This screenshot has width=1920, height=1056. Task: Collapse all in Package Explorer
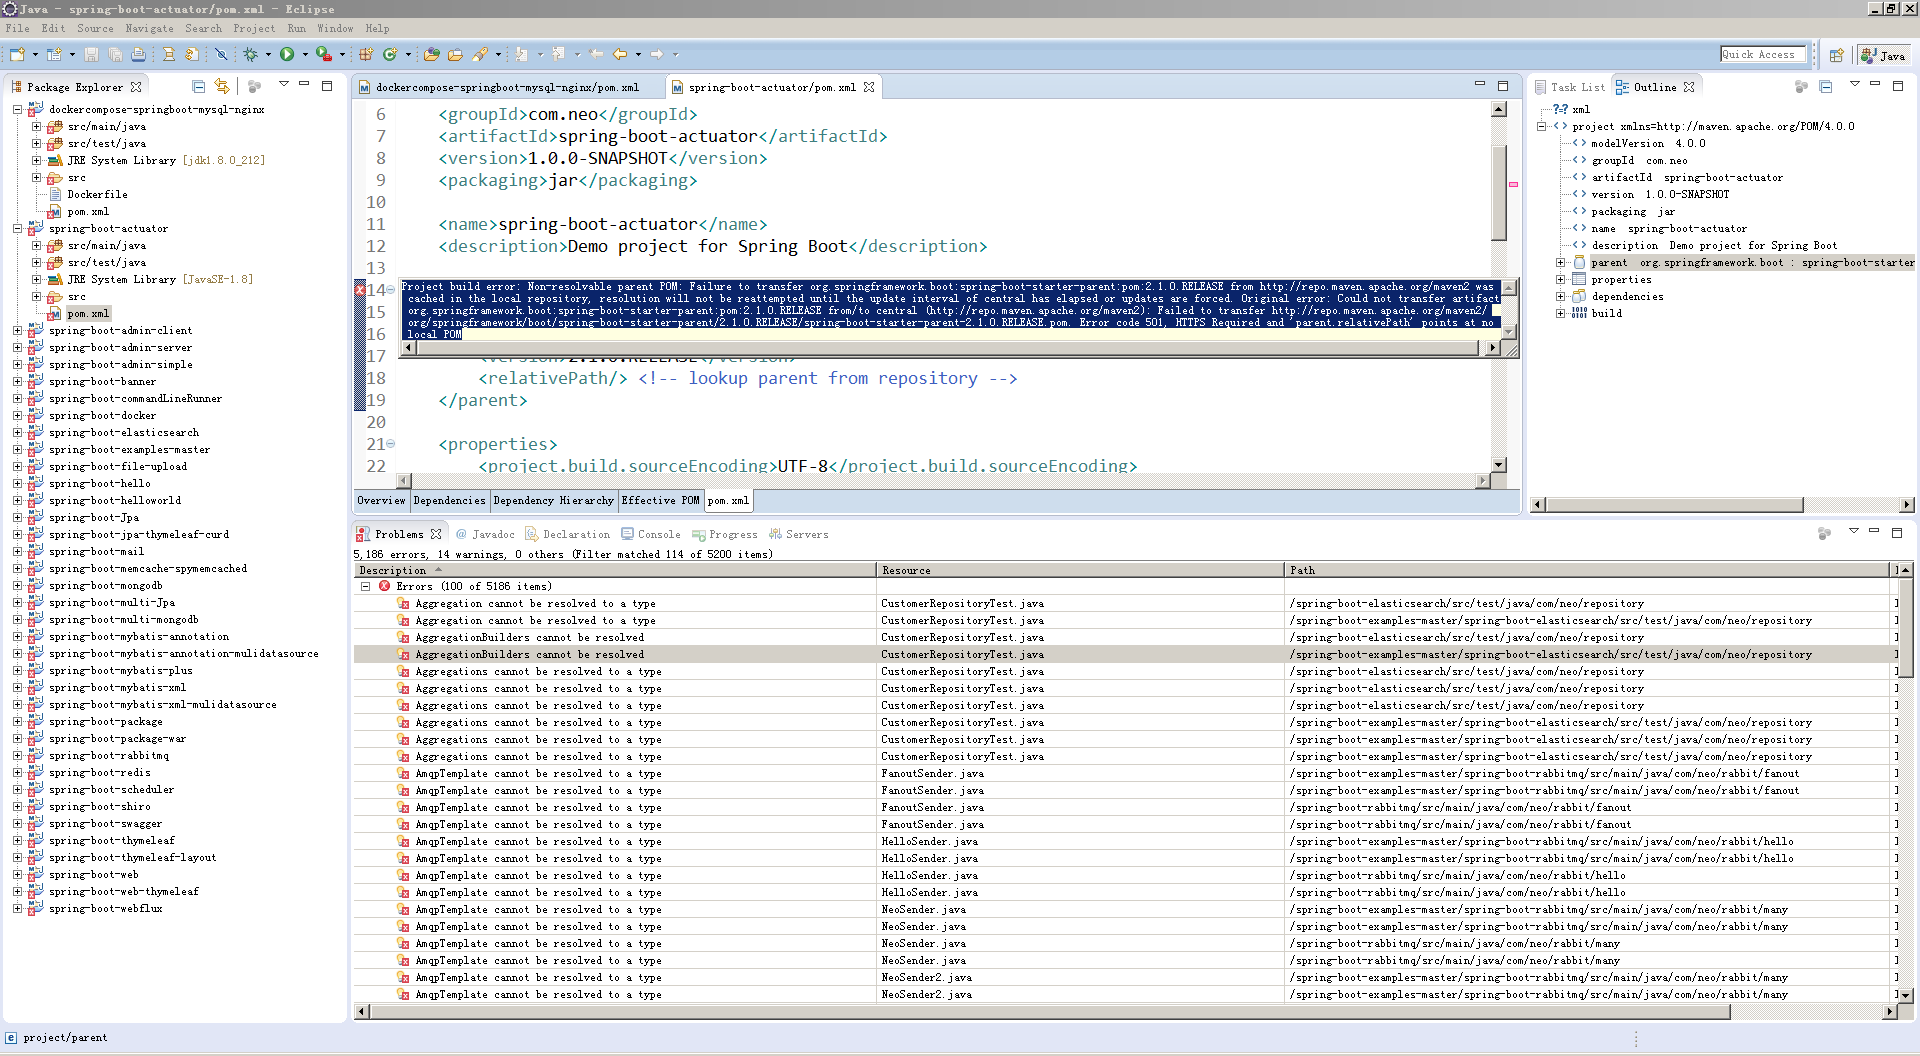198,87
